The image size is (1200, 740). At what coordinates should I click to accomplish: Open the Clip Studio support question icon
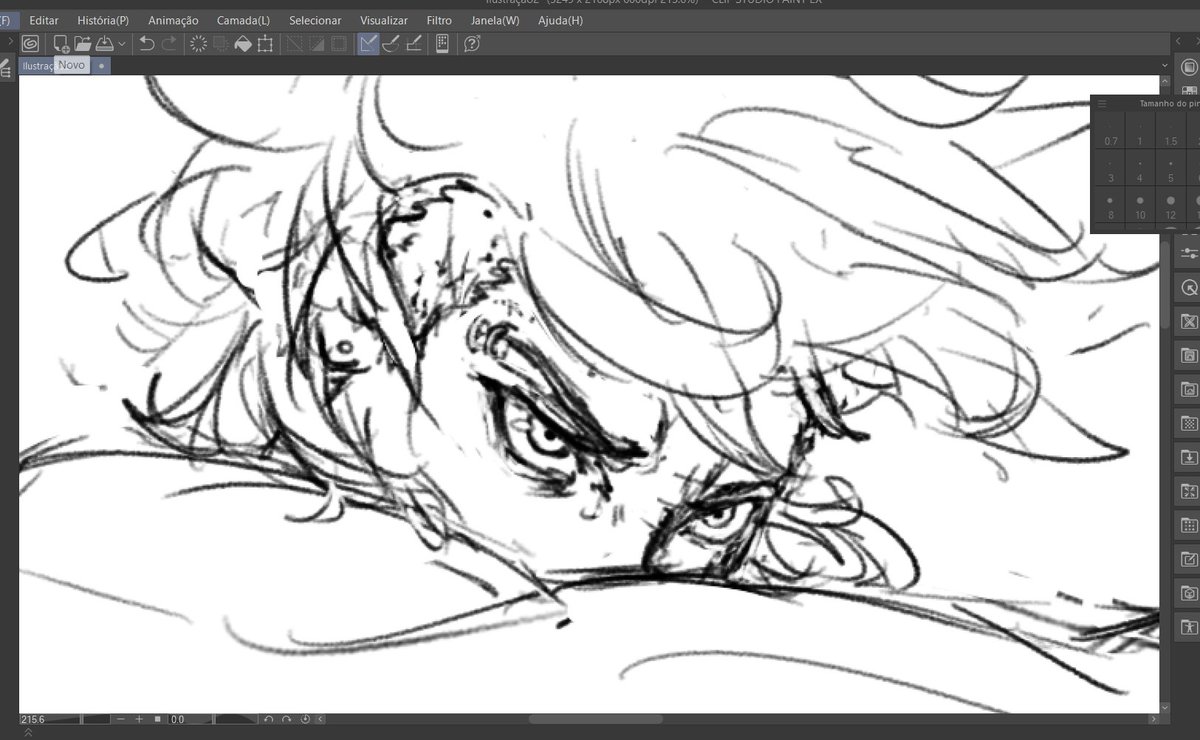473,44
